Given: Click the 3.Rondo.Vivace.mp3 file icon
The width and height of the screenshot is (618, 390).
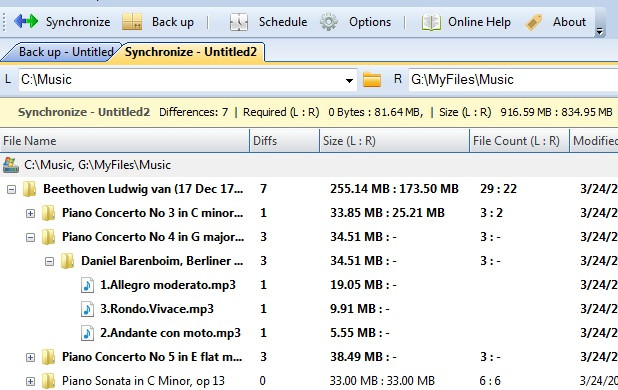Looking at the screenshot, I should [87, 309].
